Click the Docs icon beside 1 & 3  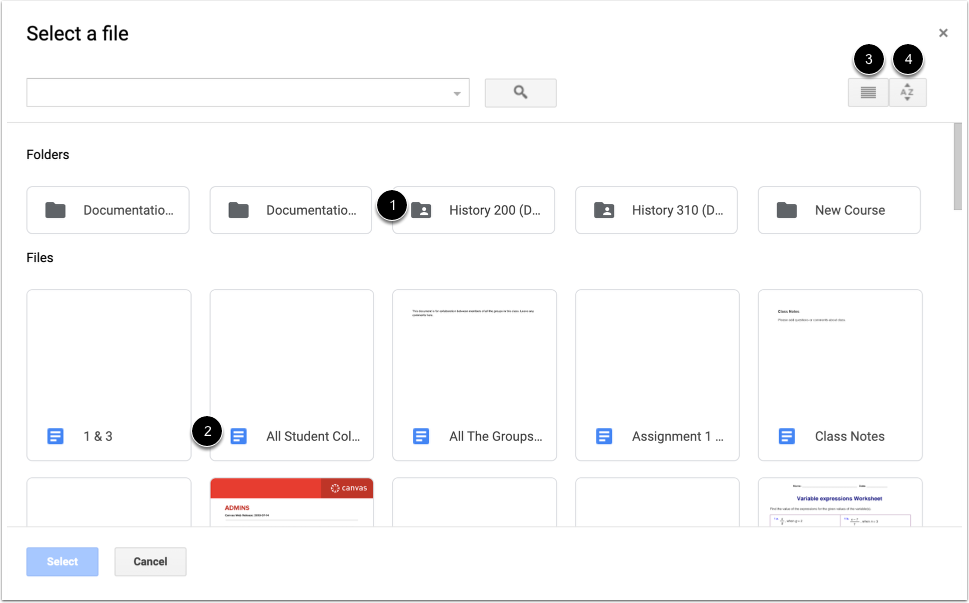[54, 436]
